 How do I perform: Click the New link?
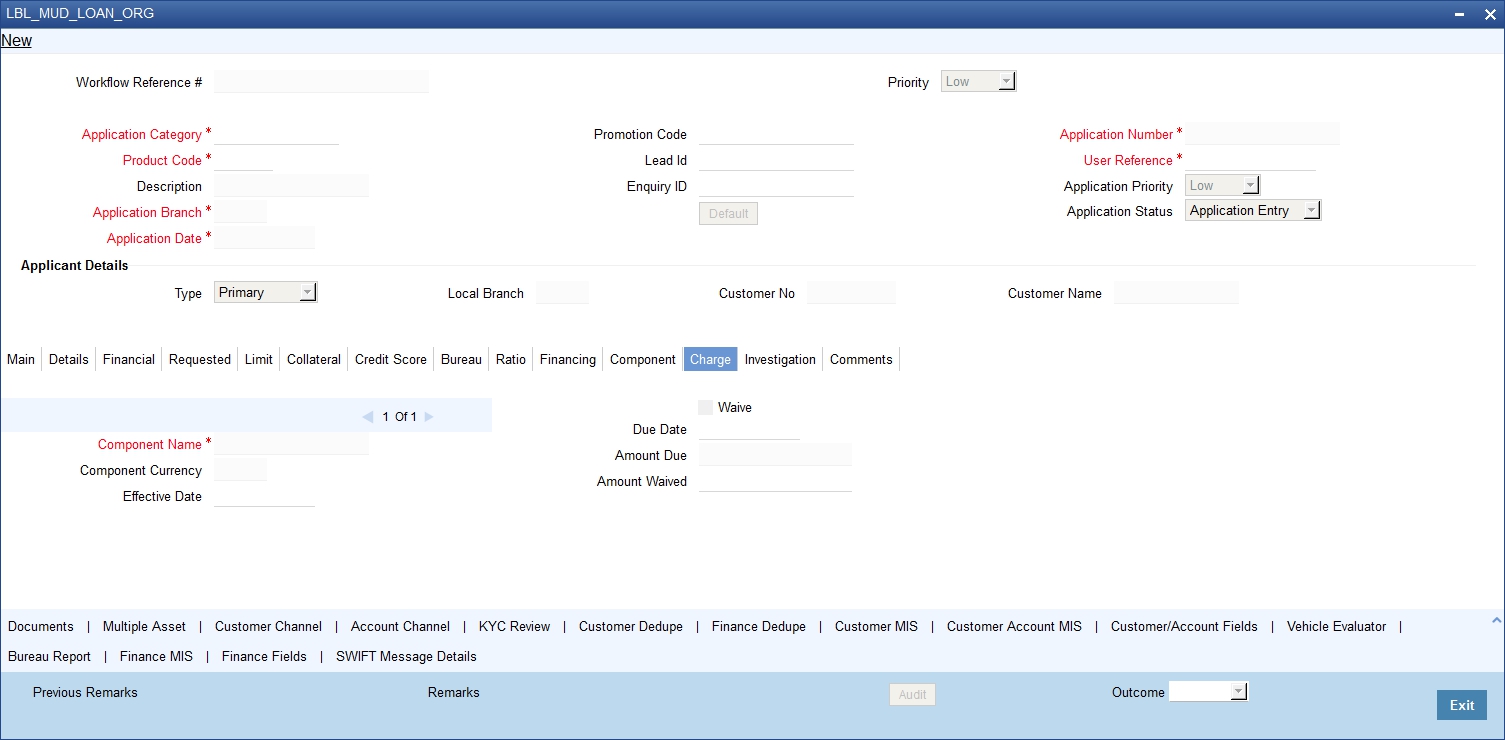tap(16, 41)
